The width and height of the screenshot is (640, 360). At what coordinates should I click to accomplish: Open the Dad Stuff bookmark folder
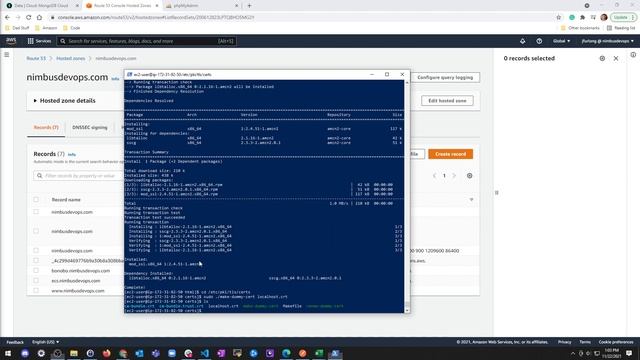(17, 28)
